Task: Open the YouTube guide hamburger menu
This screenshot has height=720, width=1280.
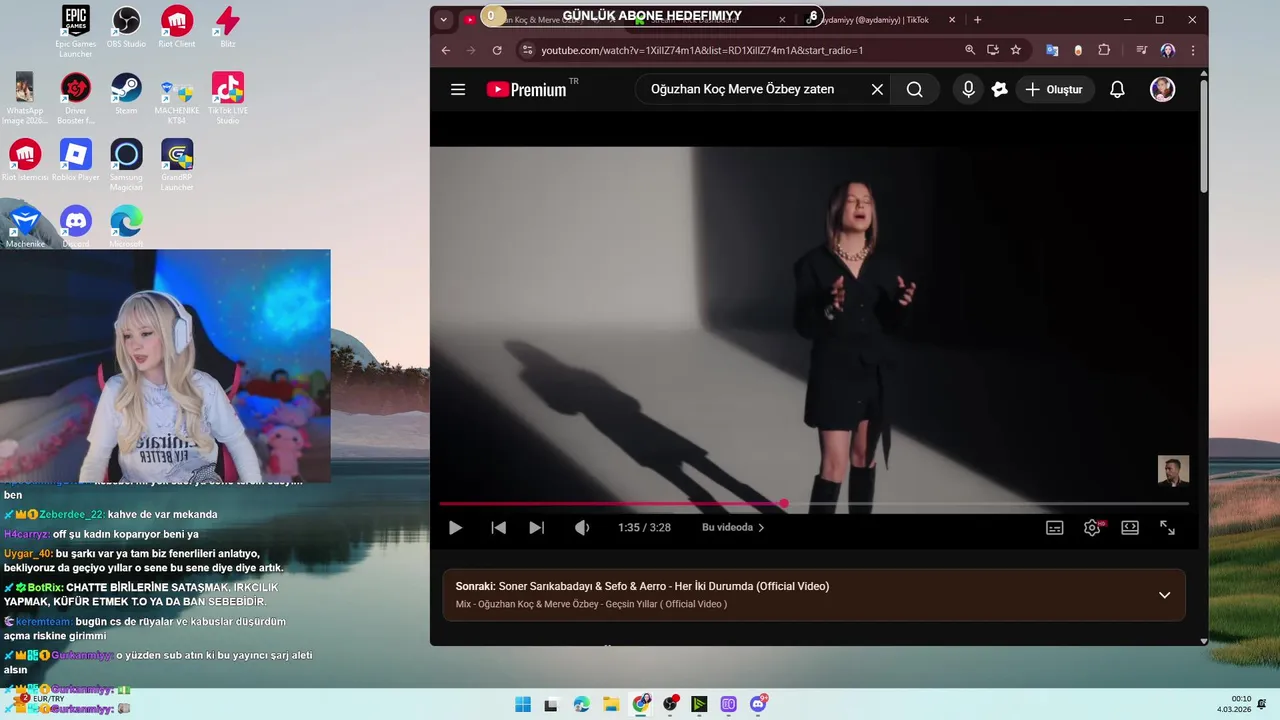Action: click(458, 89)
